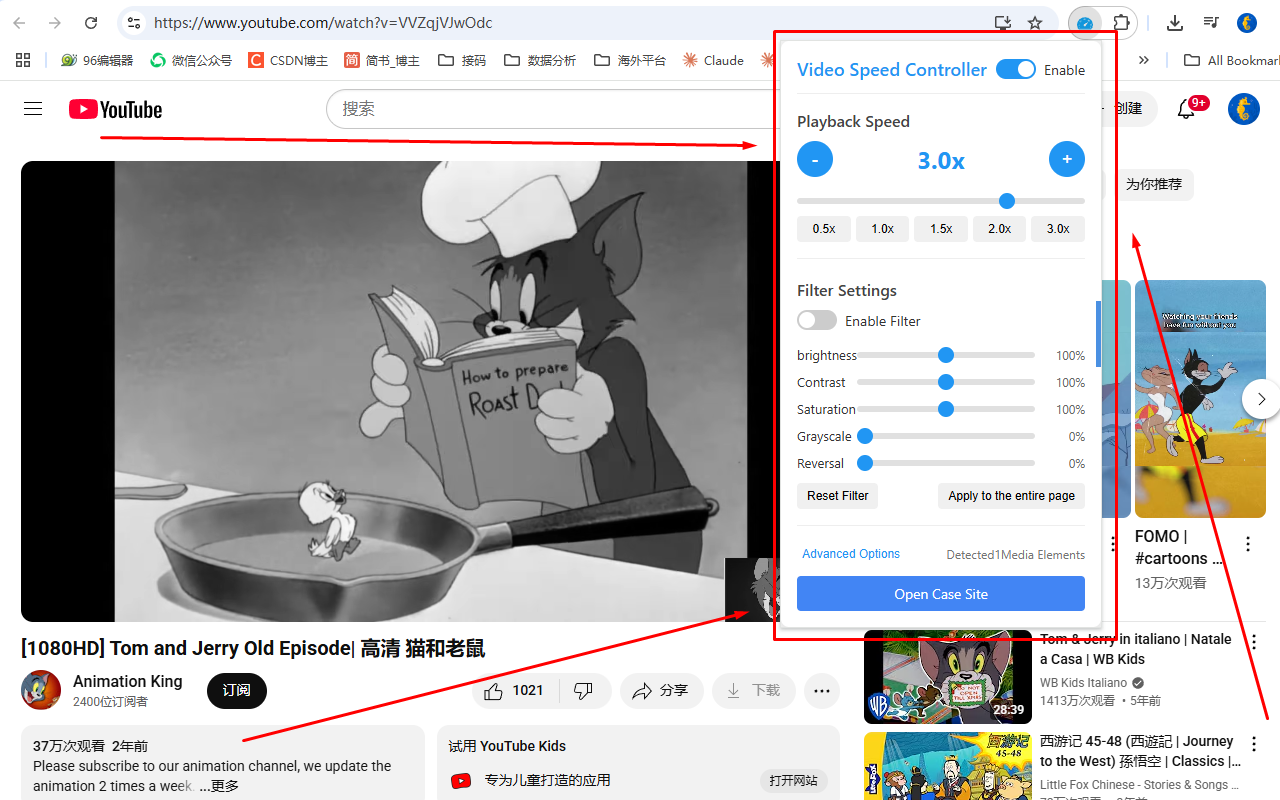Go to YouTube home via logo
The width and height of the screenshot is (1280, 800).
[115, 109]
